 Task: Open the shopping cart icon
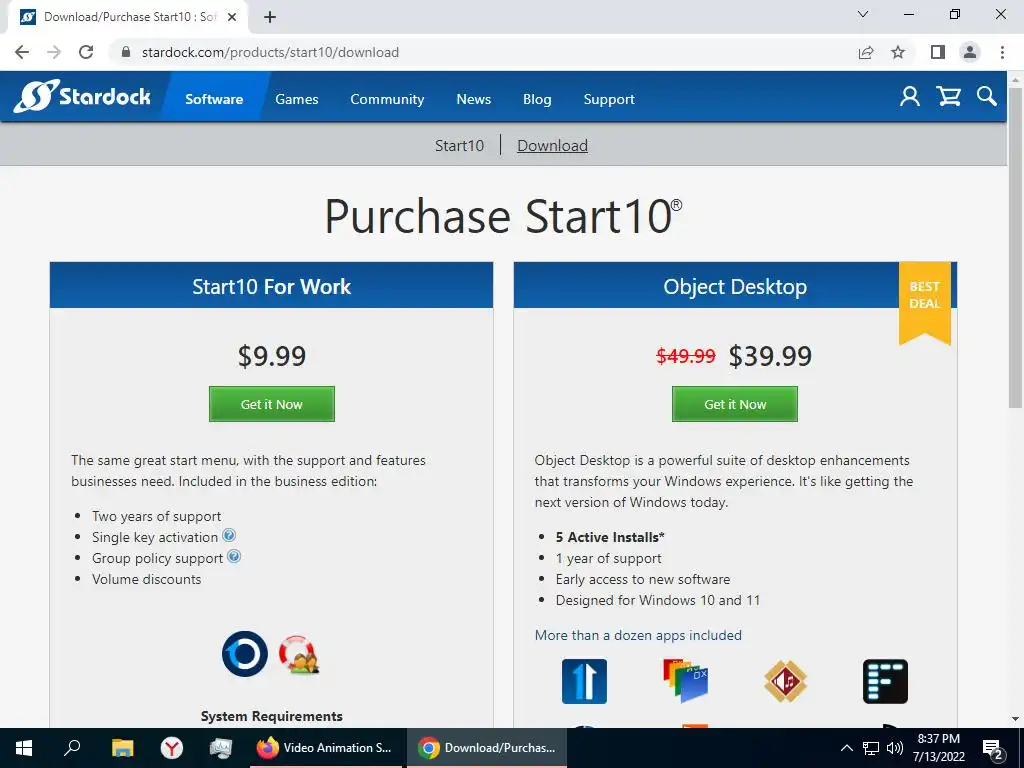948,97
